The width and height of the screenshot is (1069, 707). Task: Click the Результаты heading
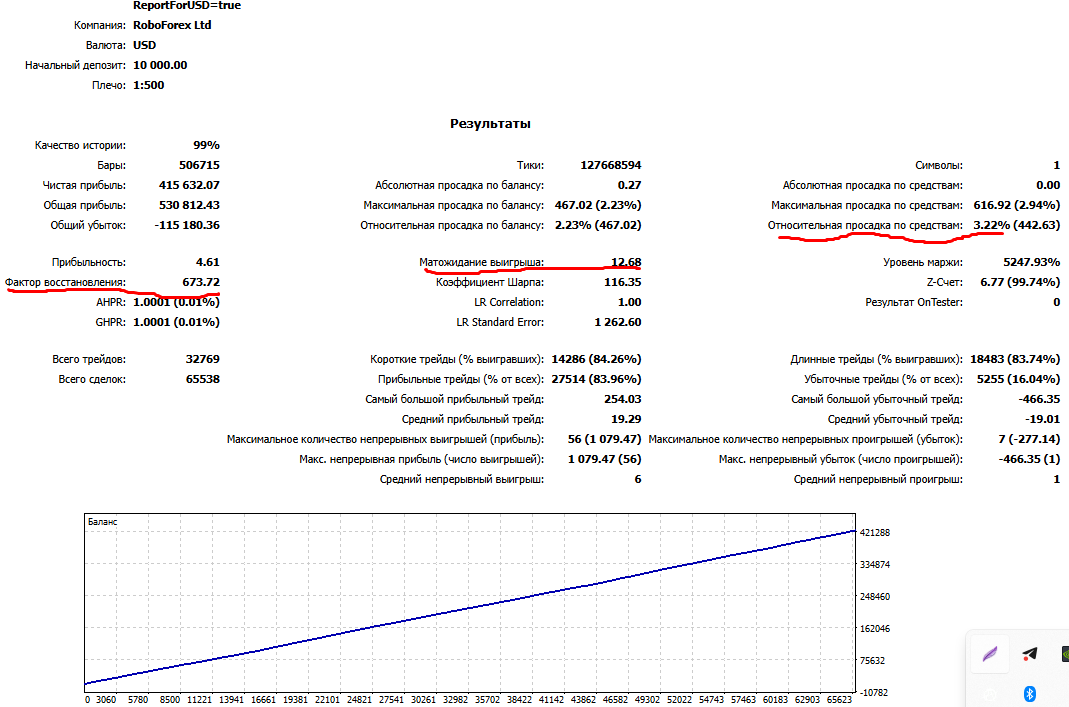pyautogui.click(x=490, y=123)
